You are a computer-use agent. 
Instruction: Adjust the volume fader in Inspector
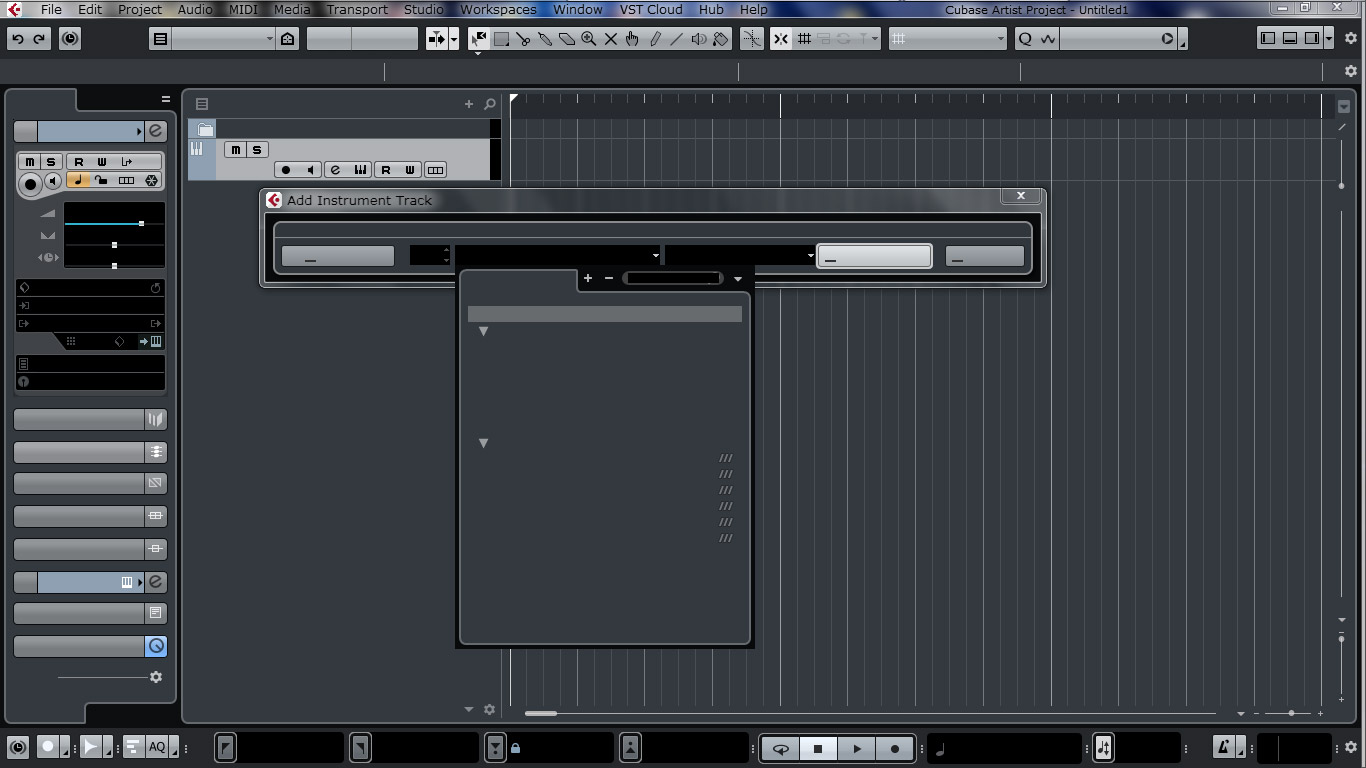(x=141, y=223)
